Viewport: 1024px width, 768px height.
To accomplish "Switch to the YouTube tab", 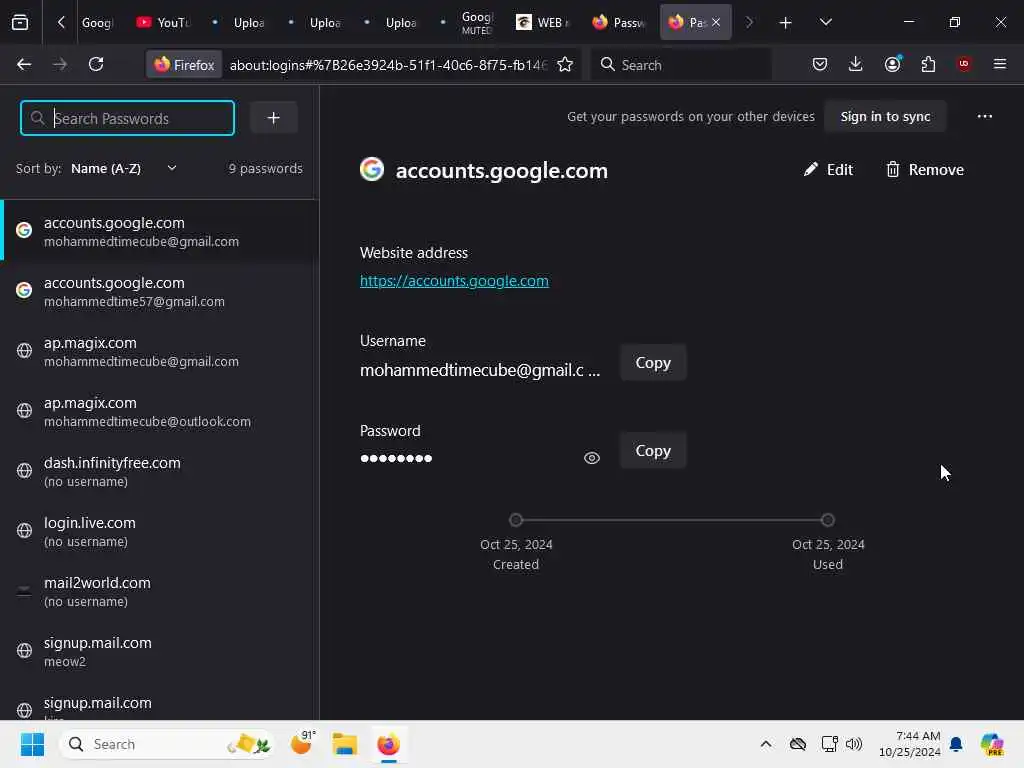I will [162, 22].
